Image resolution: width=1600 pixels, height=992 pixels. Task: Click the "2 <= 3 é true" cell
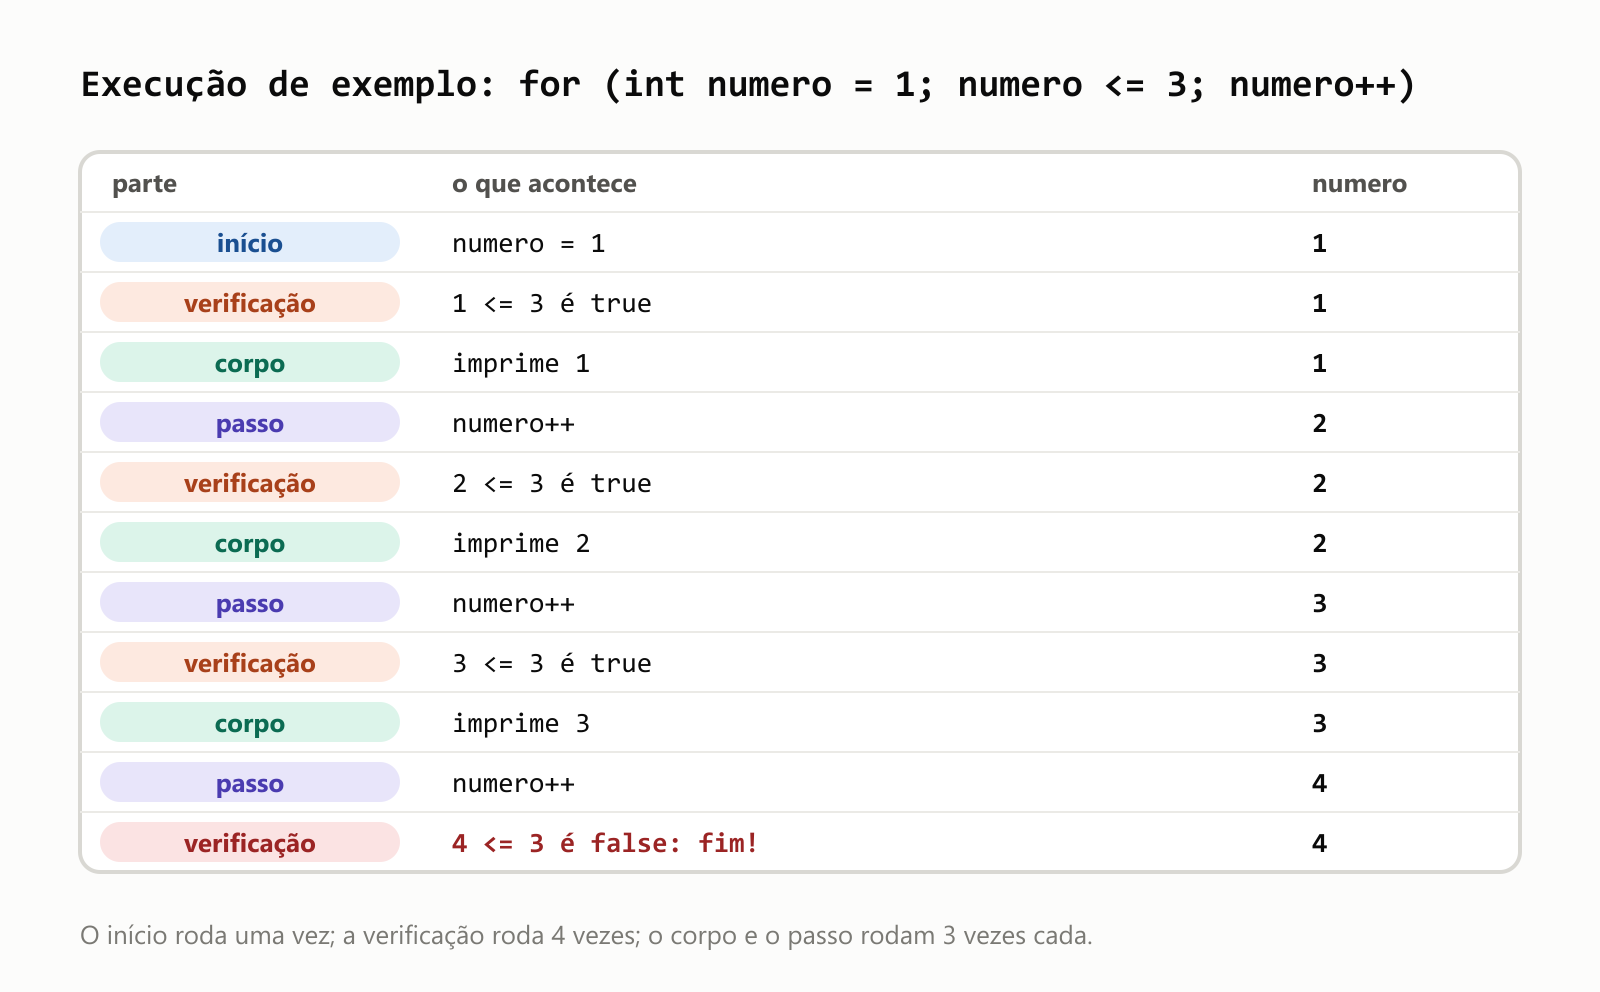(551, 483)
